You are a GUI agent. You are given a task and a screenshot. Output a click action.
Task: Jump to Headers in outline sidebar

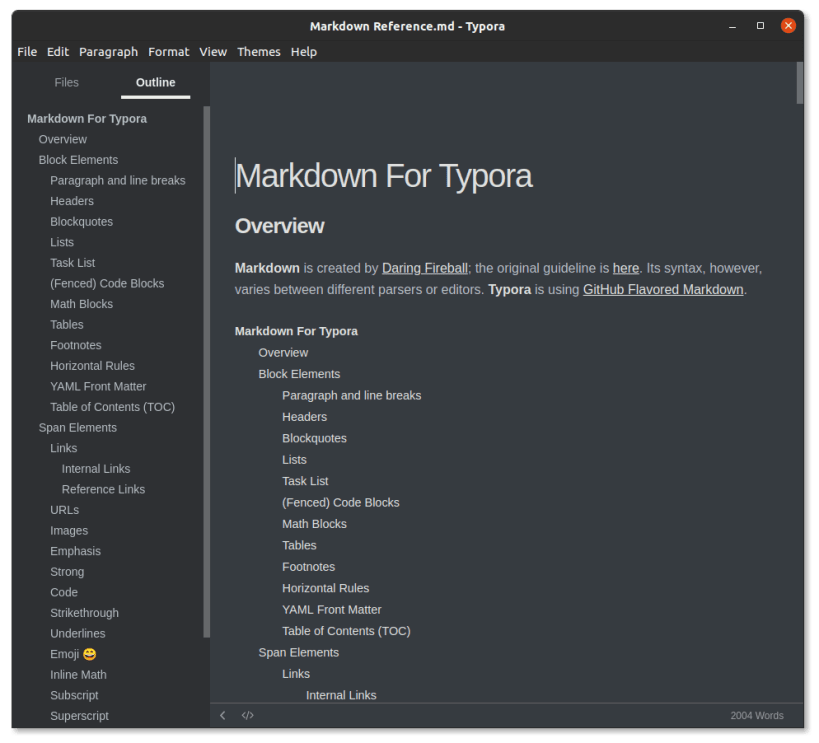coord(72,201)
